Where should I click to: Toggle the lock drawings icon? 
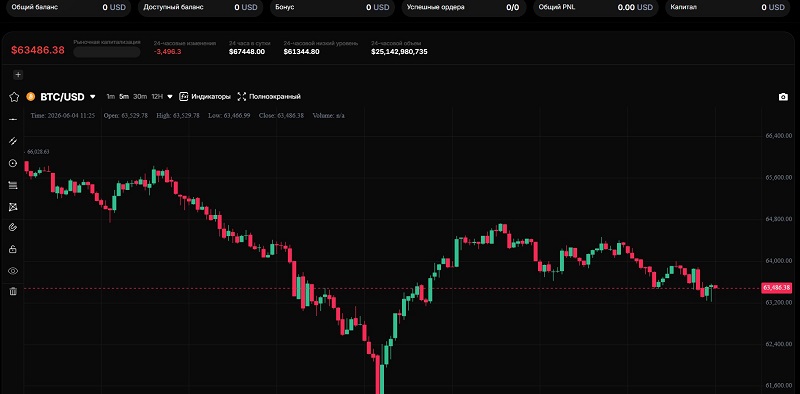(x=13, y=249)
